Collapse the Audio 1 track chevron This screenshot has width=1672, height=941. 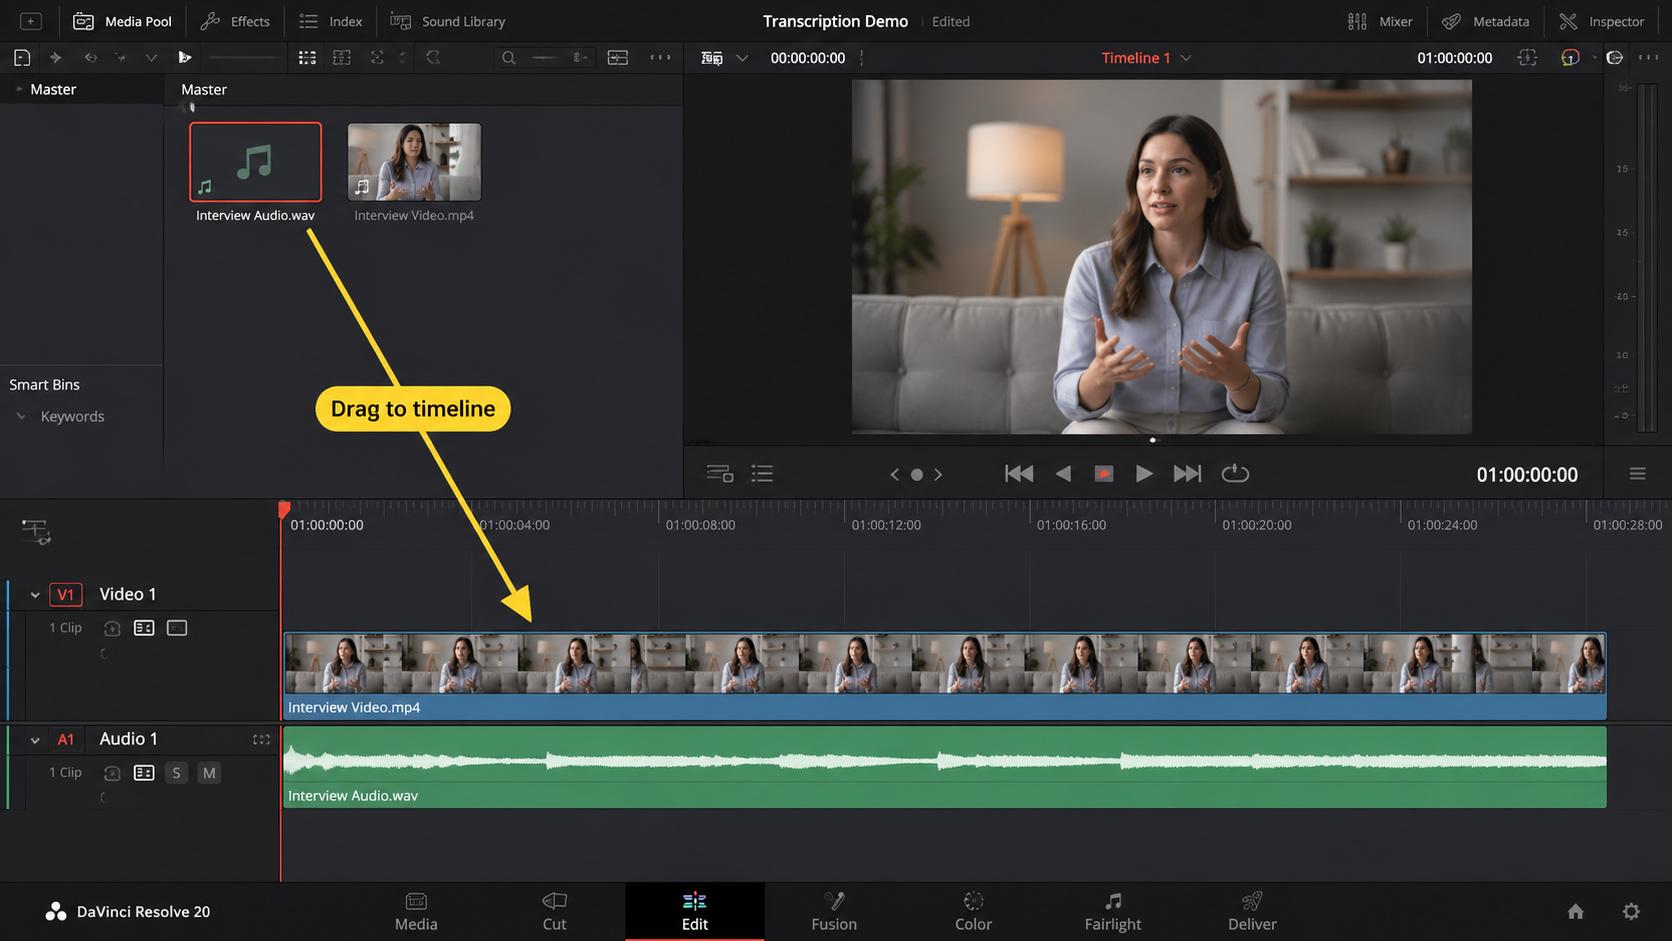(35, 740)
